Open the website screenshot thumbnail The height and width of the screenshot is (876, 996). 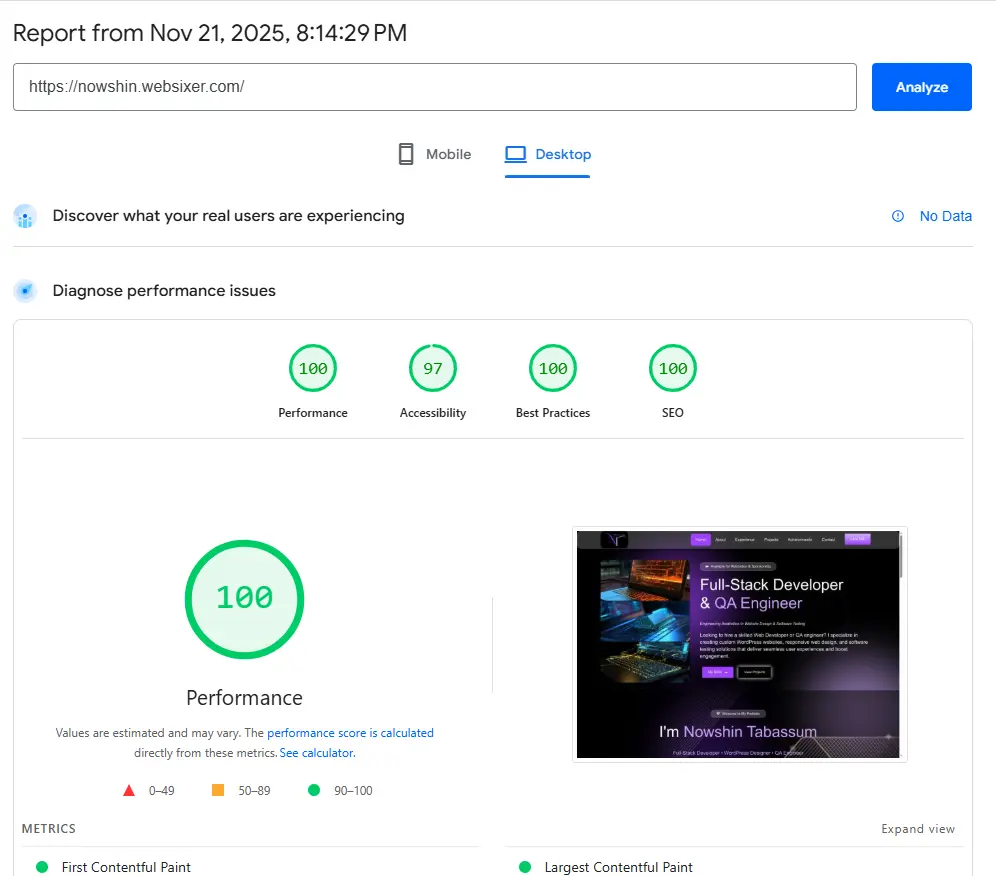pyautogui.click(x=739, y=644)
